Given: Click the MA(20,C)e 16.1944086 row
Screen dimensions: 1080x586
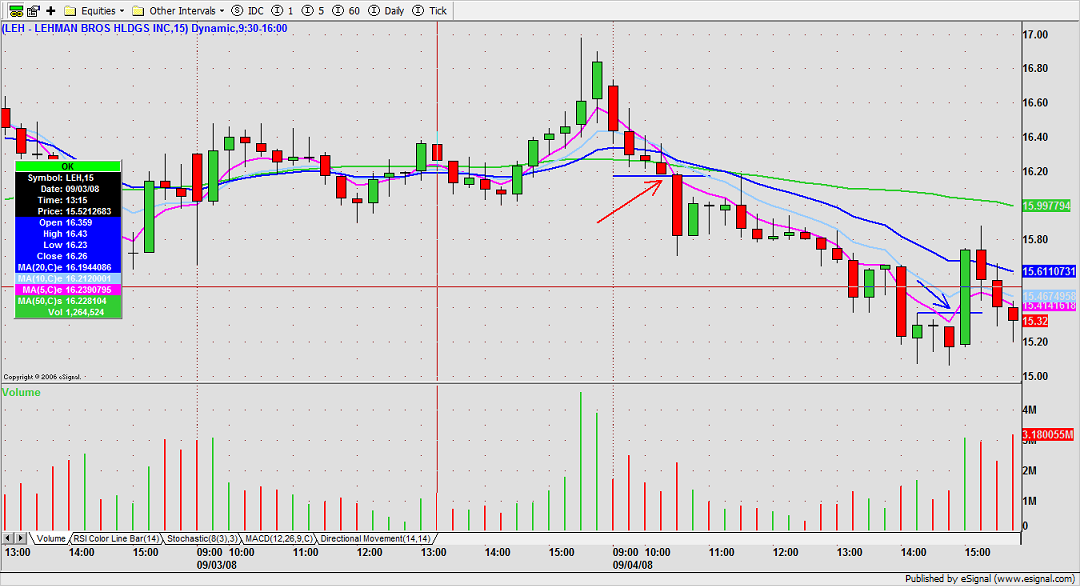Looking at the screenshot, I should 68,267.
